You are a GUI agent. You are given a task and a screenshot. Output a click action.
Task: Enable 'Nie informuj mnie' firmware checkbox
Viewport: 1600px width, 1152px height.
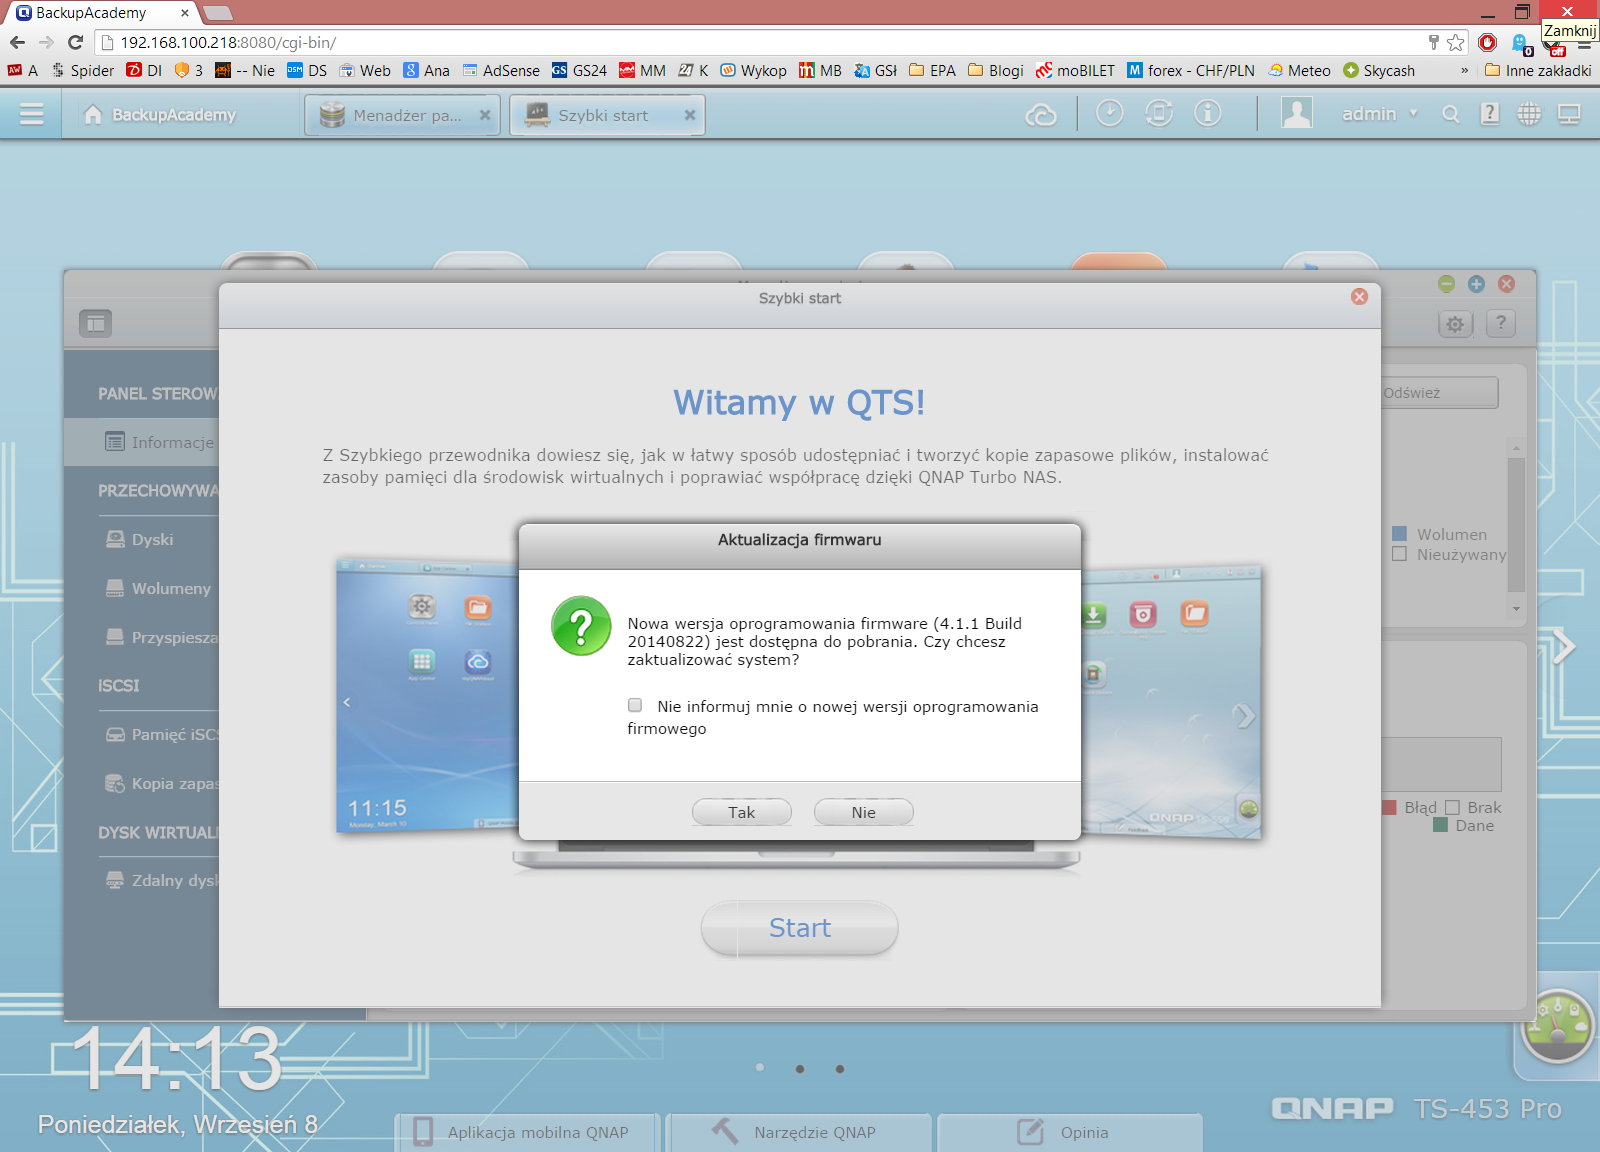pyautogui.click(x=635, y=705)
